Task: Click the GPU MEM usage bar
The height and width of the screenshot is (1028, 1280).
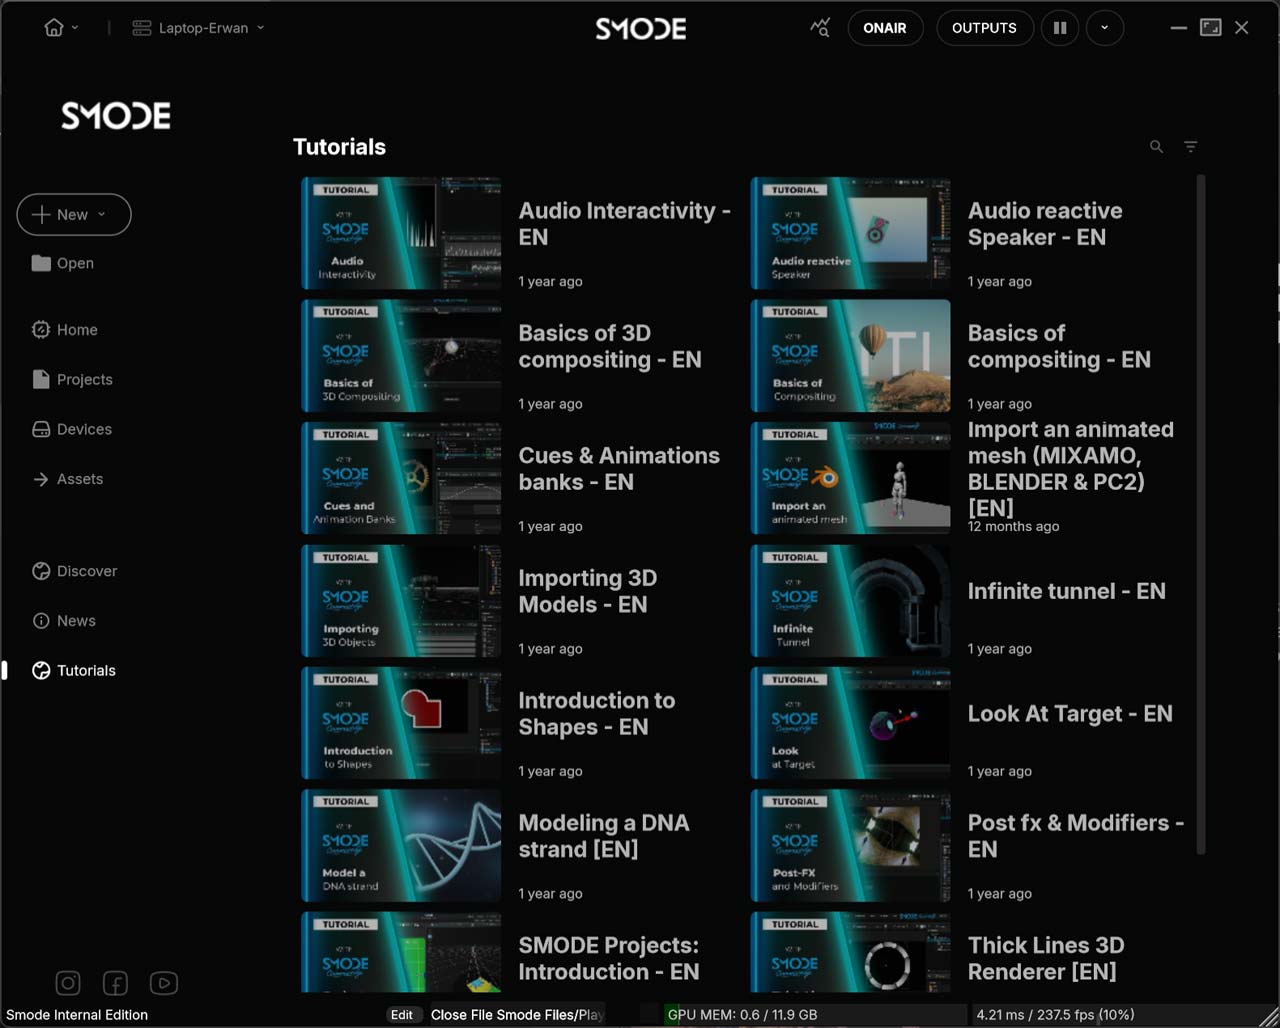Action: [814, 1015]
